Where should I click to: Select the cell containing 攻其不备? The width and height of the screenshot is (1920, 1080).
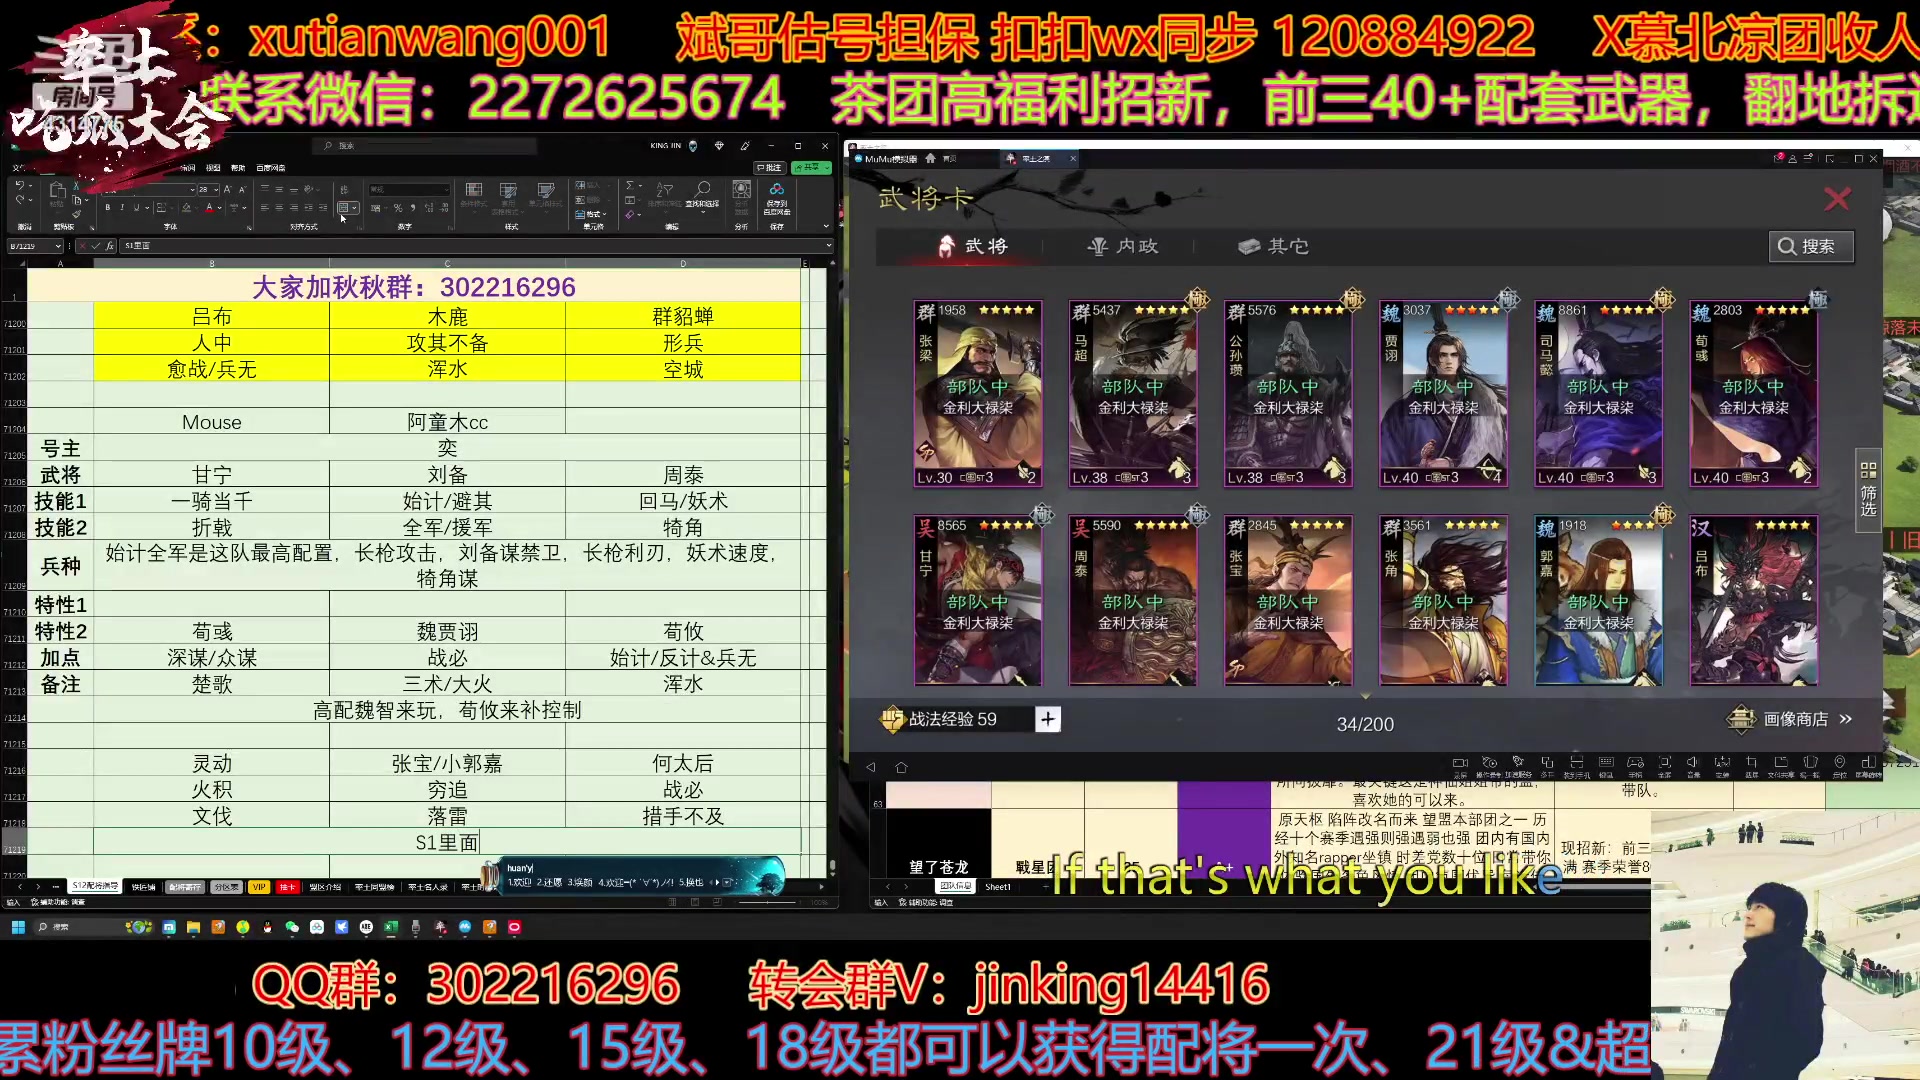tap(447, 343)
